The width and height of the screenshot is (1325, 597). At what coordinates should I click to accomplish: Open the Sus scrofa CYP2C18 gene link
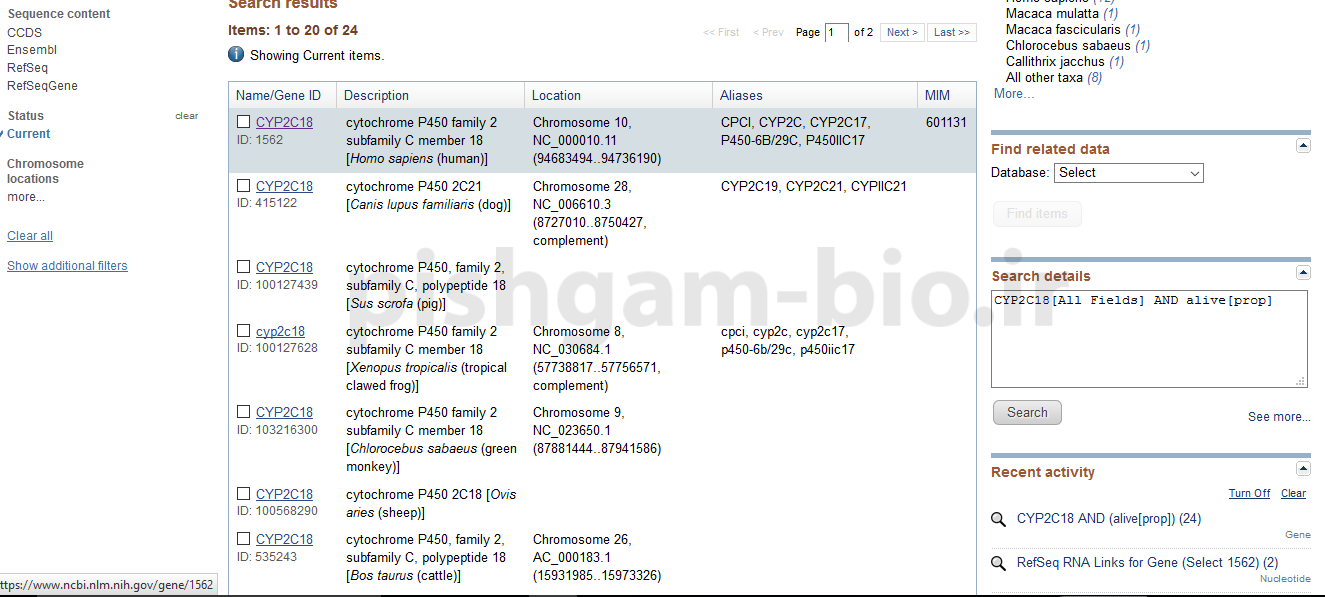284,267
